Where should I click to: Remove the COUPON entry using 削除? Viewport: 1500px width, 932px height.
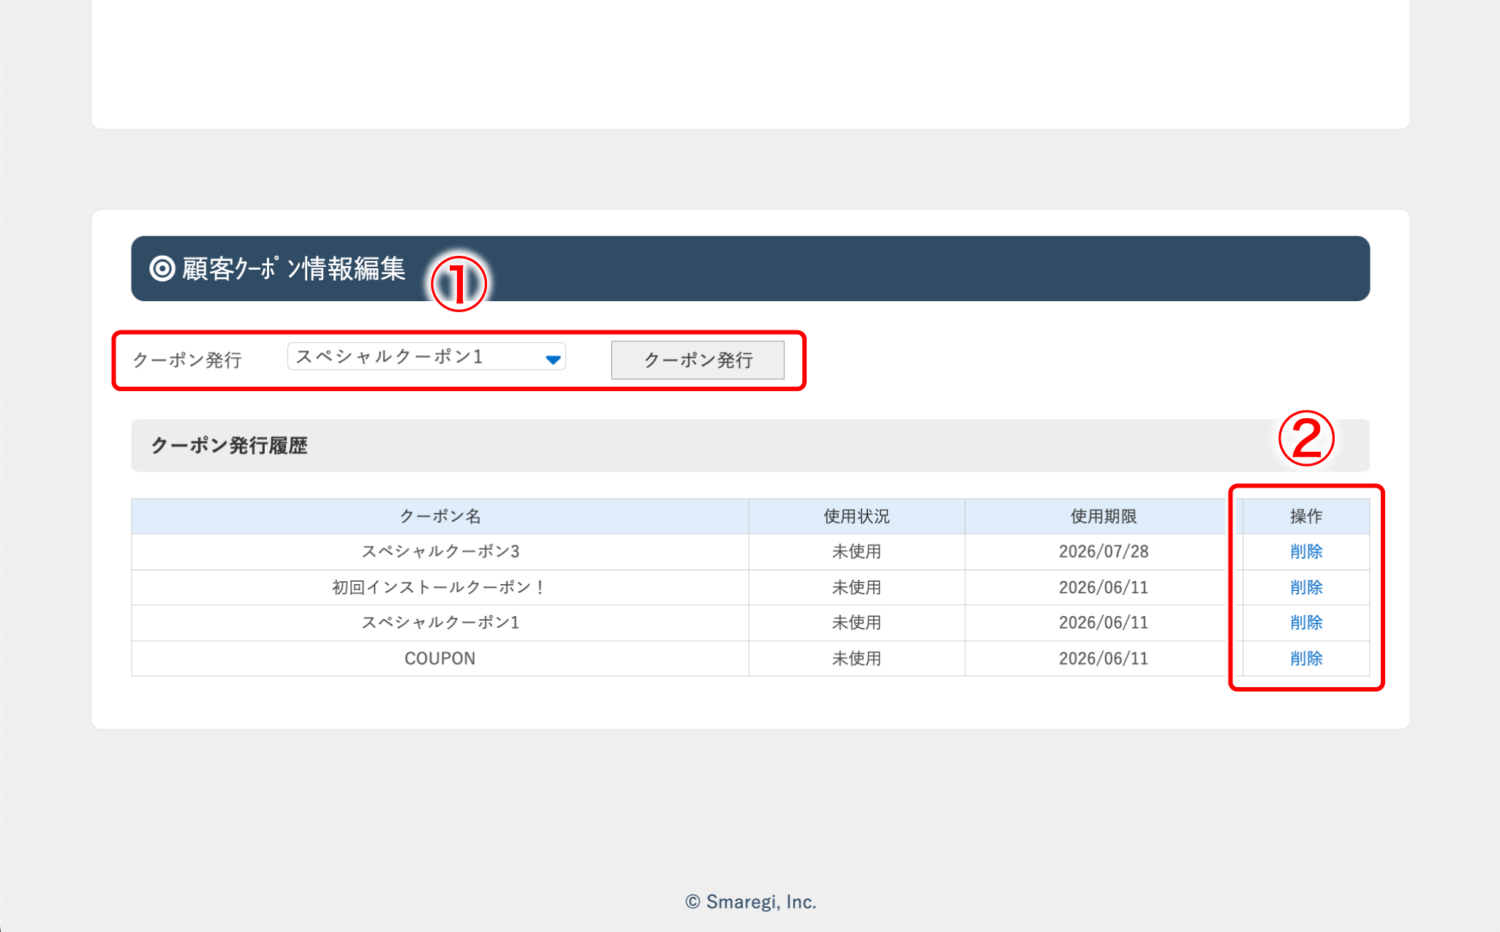[x=1306, y=658]
